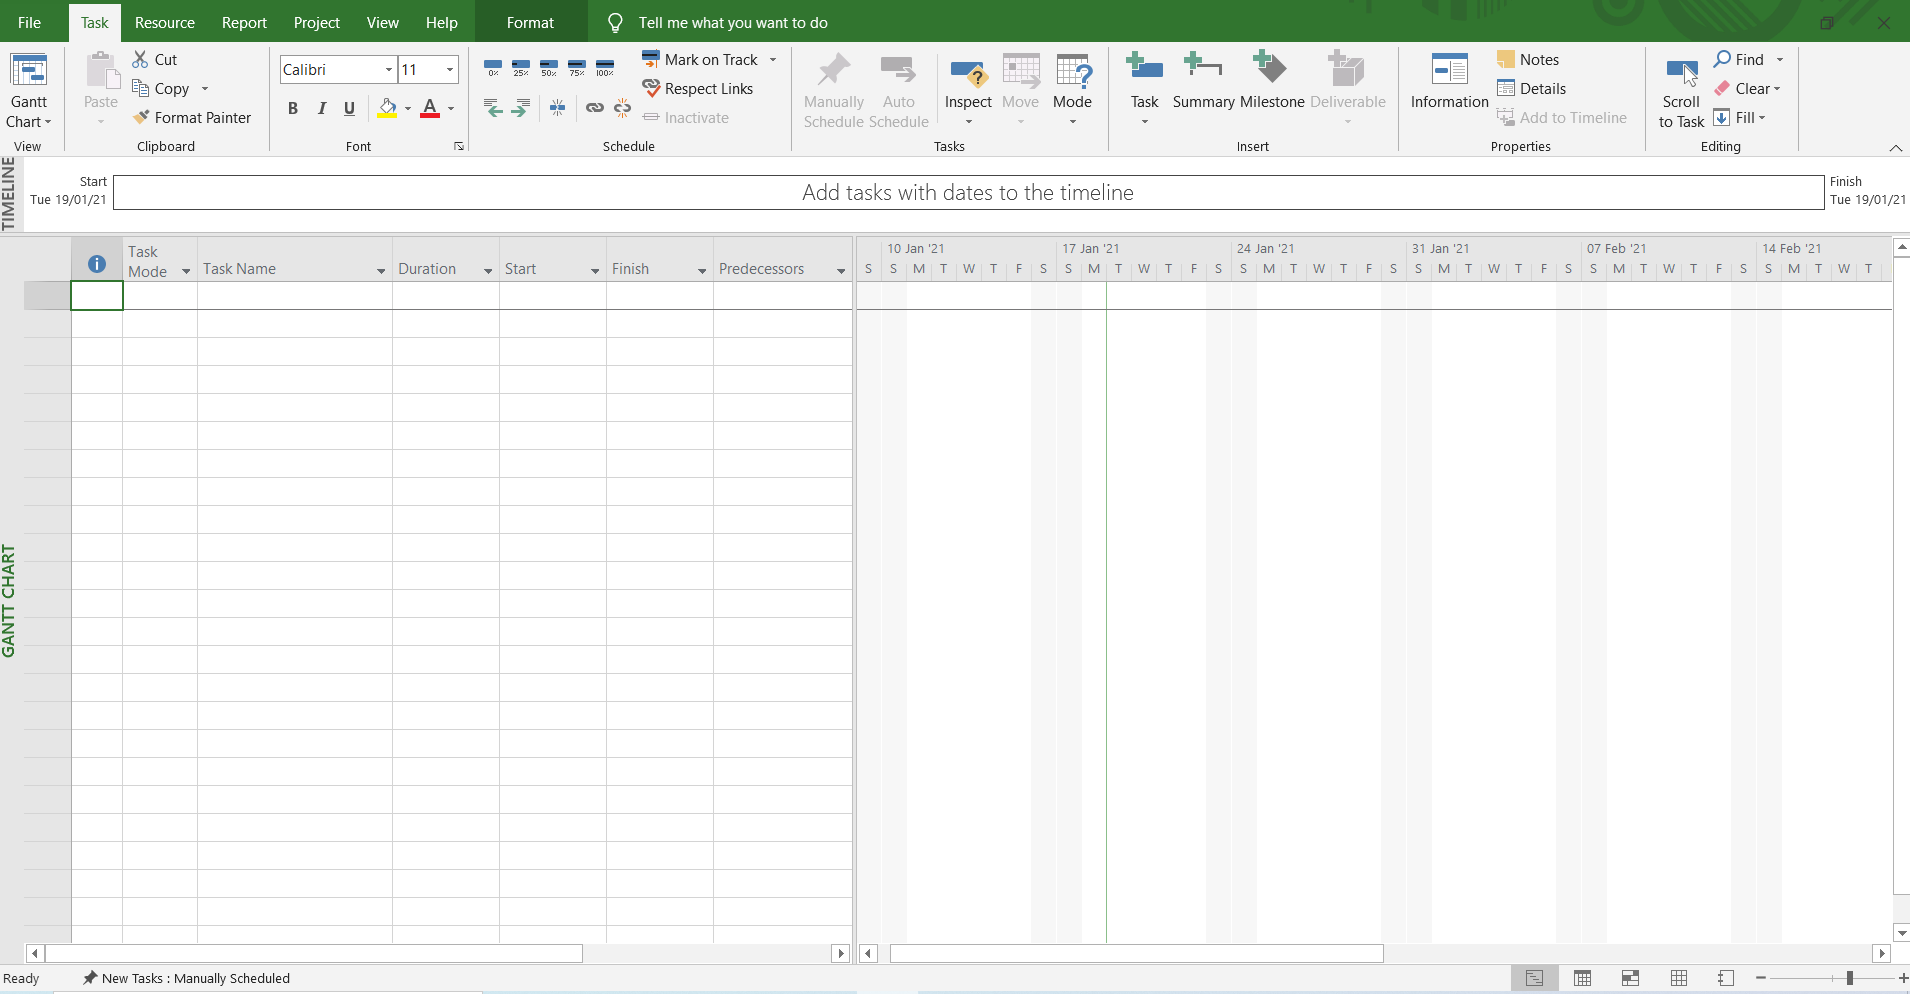Click the info indicator column header
This screenshot has width=1910, height=994.
click(x=97, y=264)
